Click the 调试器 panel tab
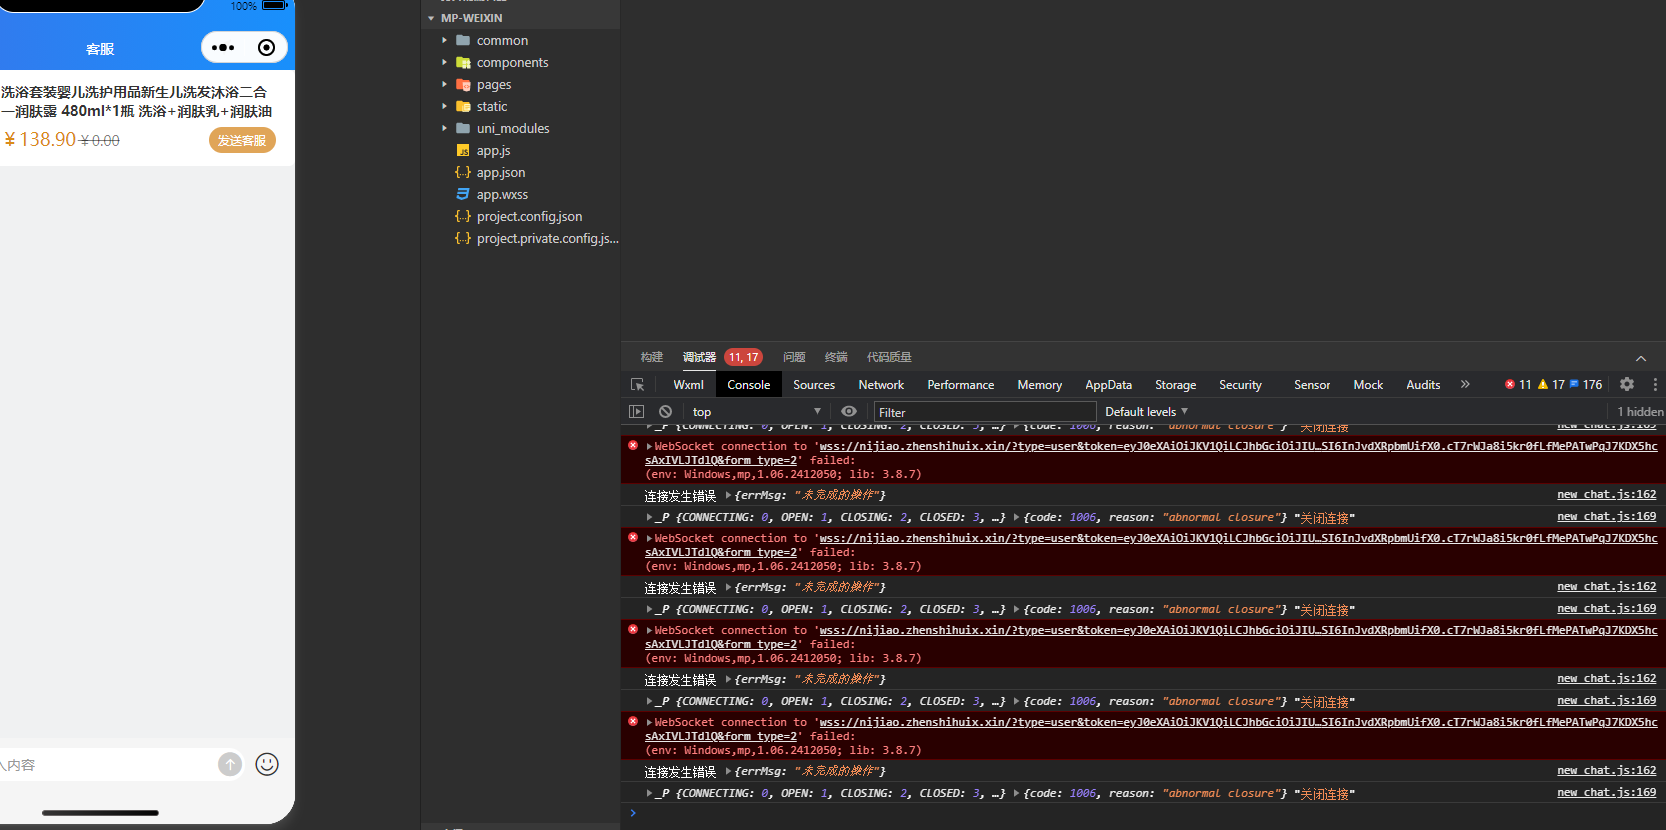This screenshot has height=830, width=1666. (699, 357)
